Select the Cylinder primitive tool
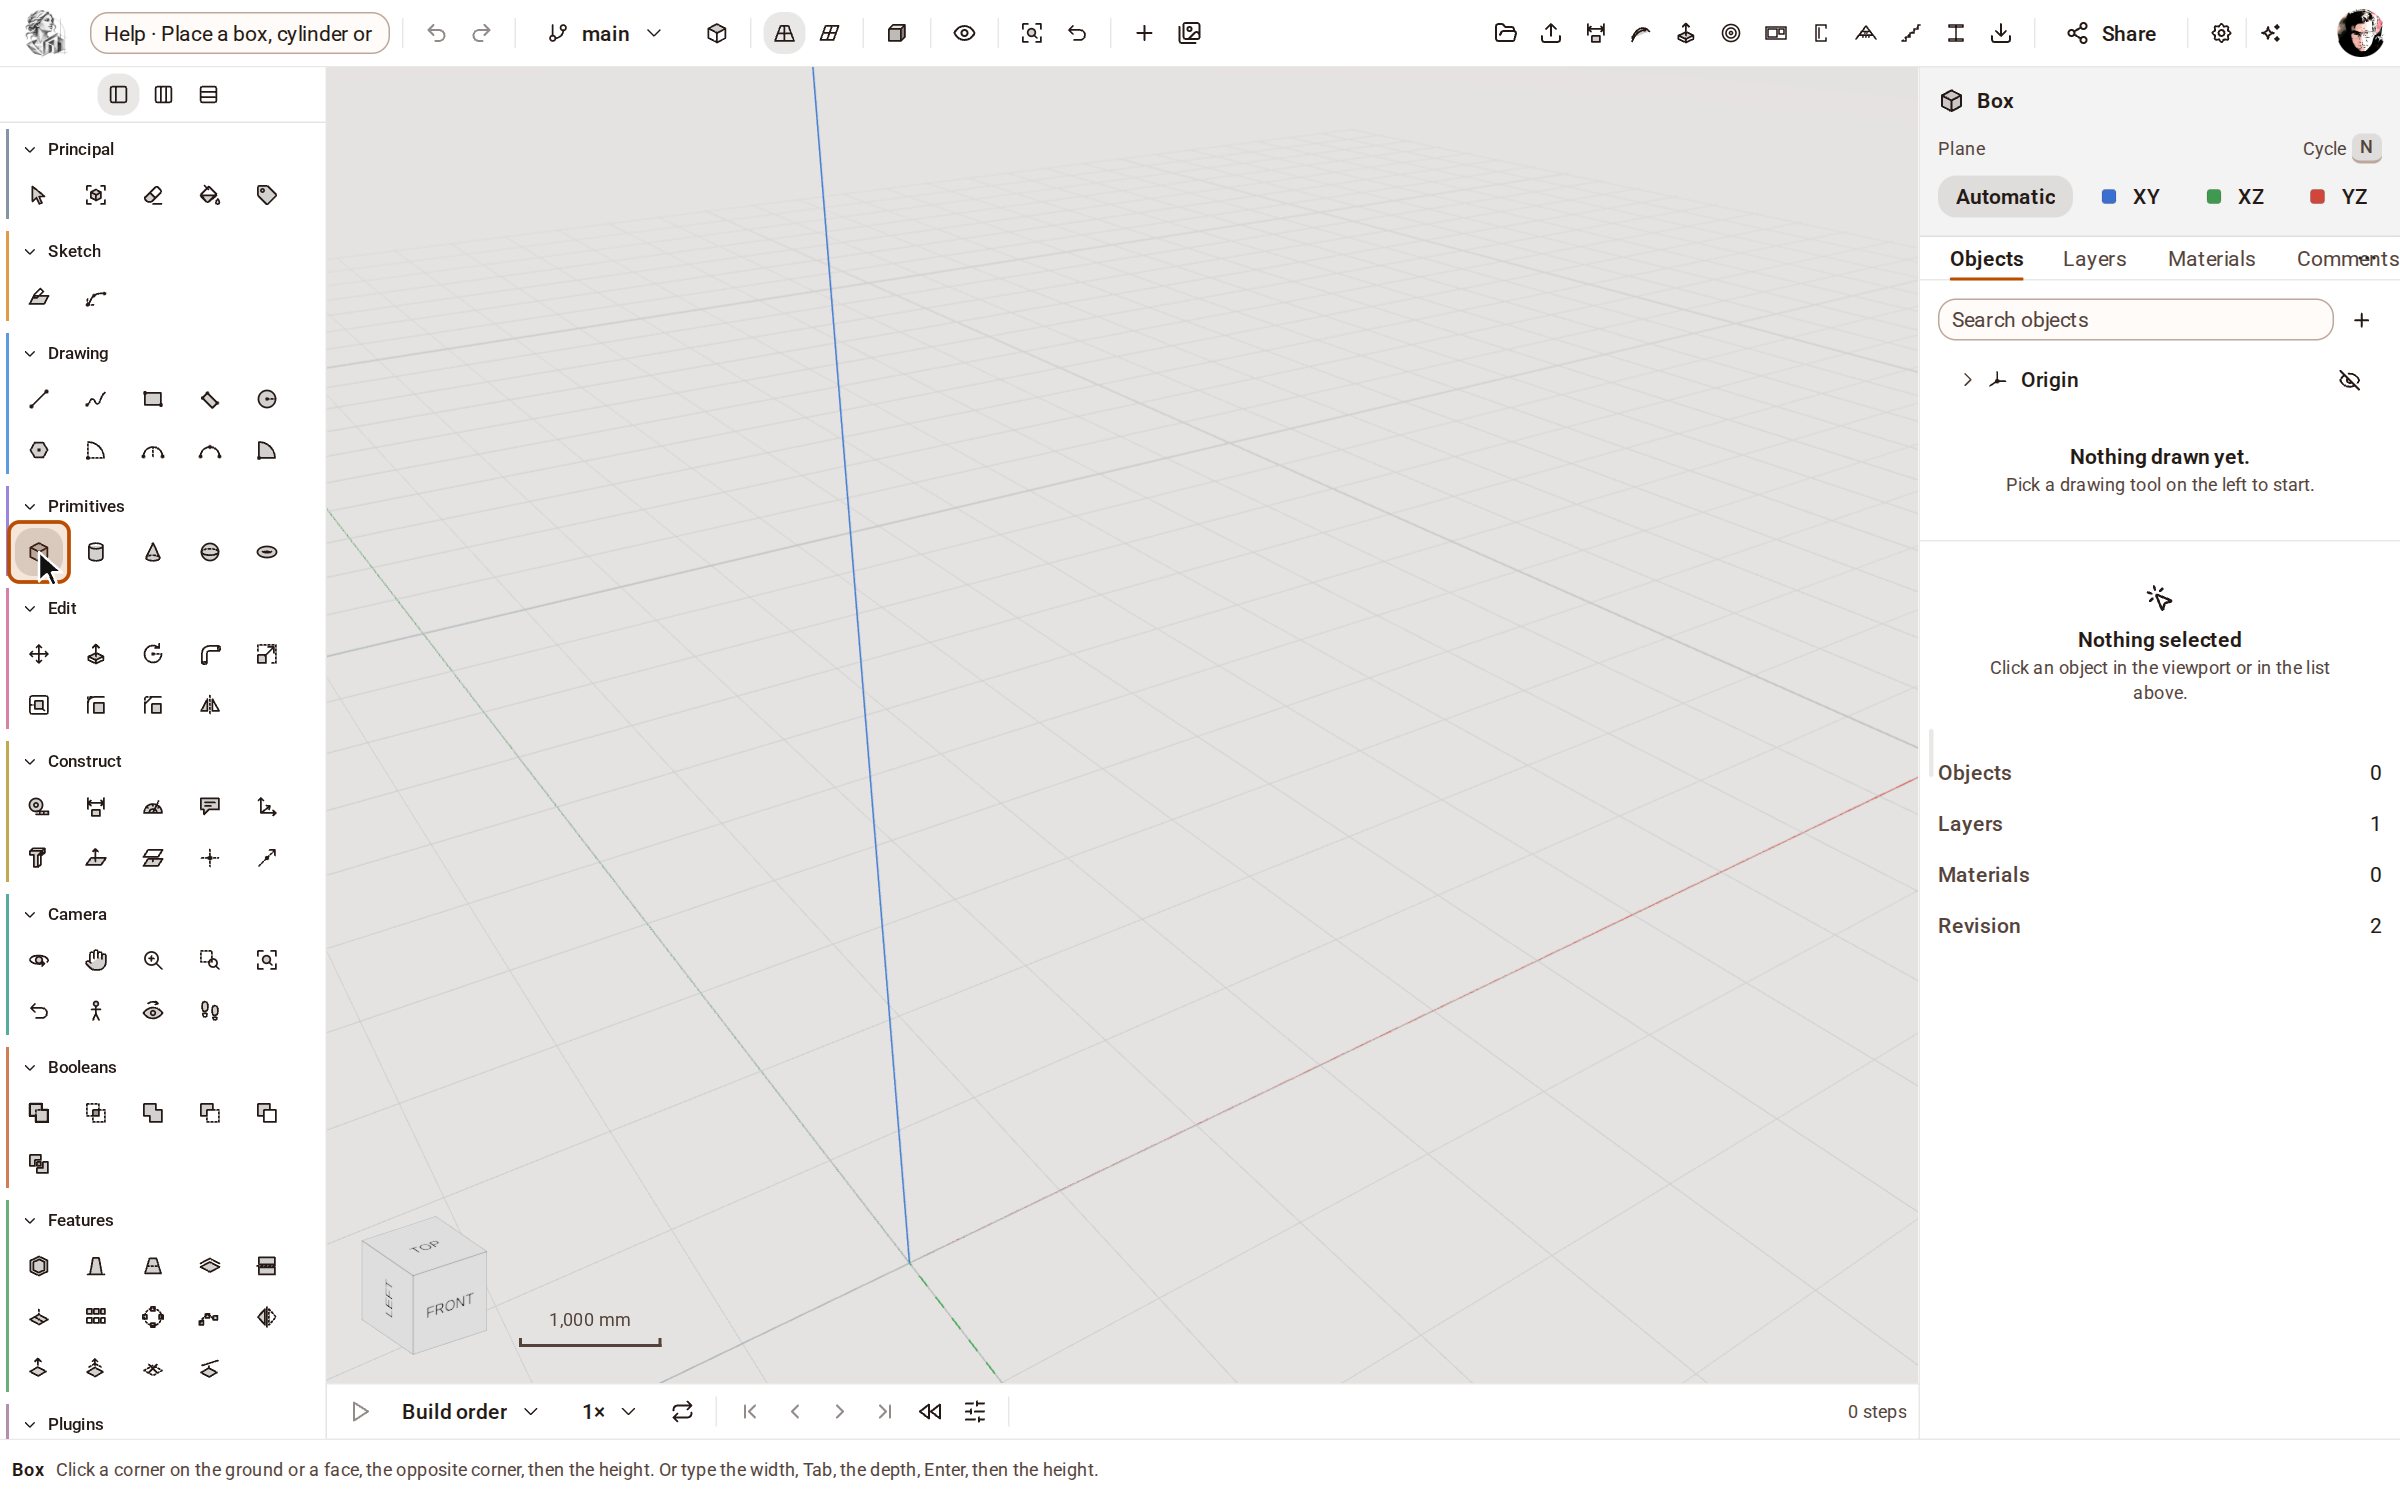Viewport: 2400px width, 1500px height. click(96, 552)
